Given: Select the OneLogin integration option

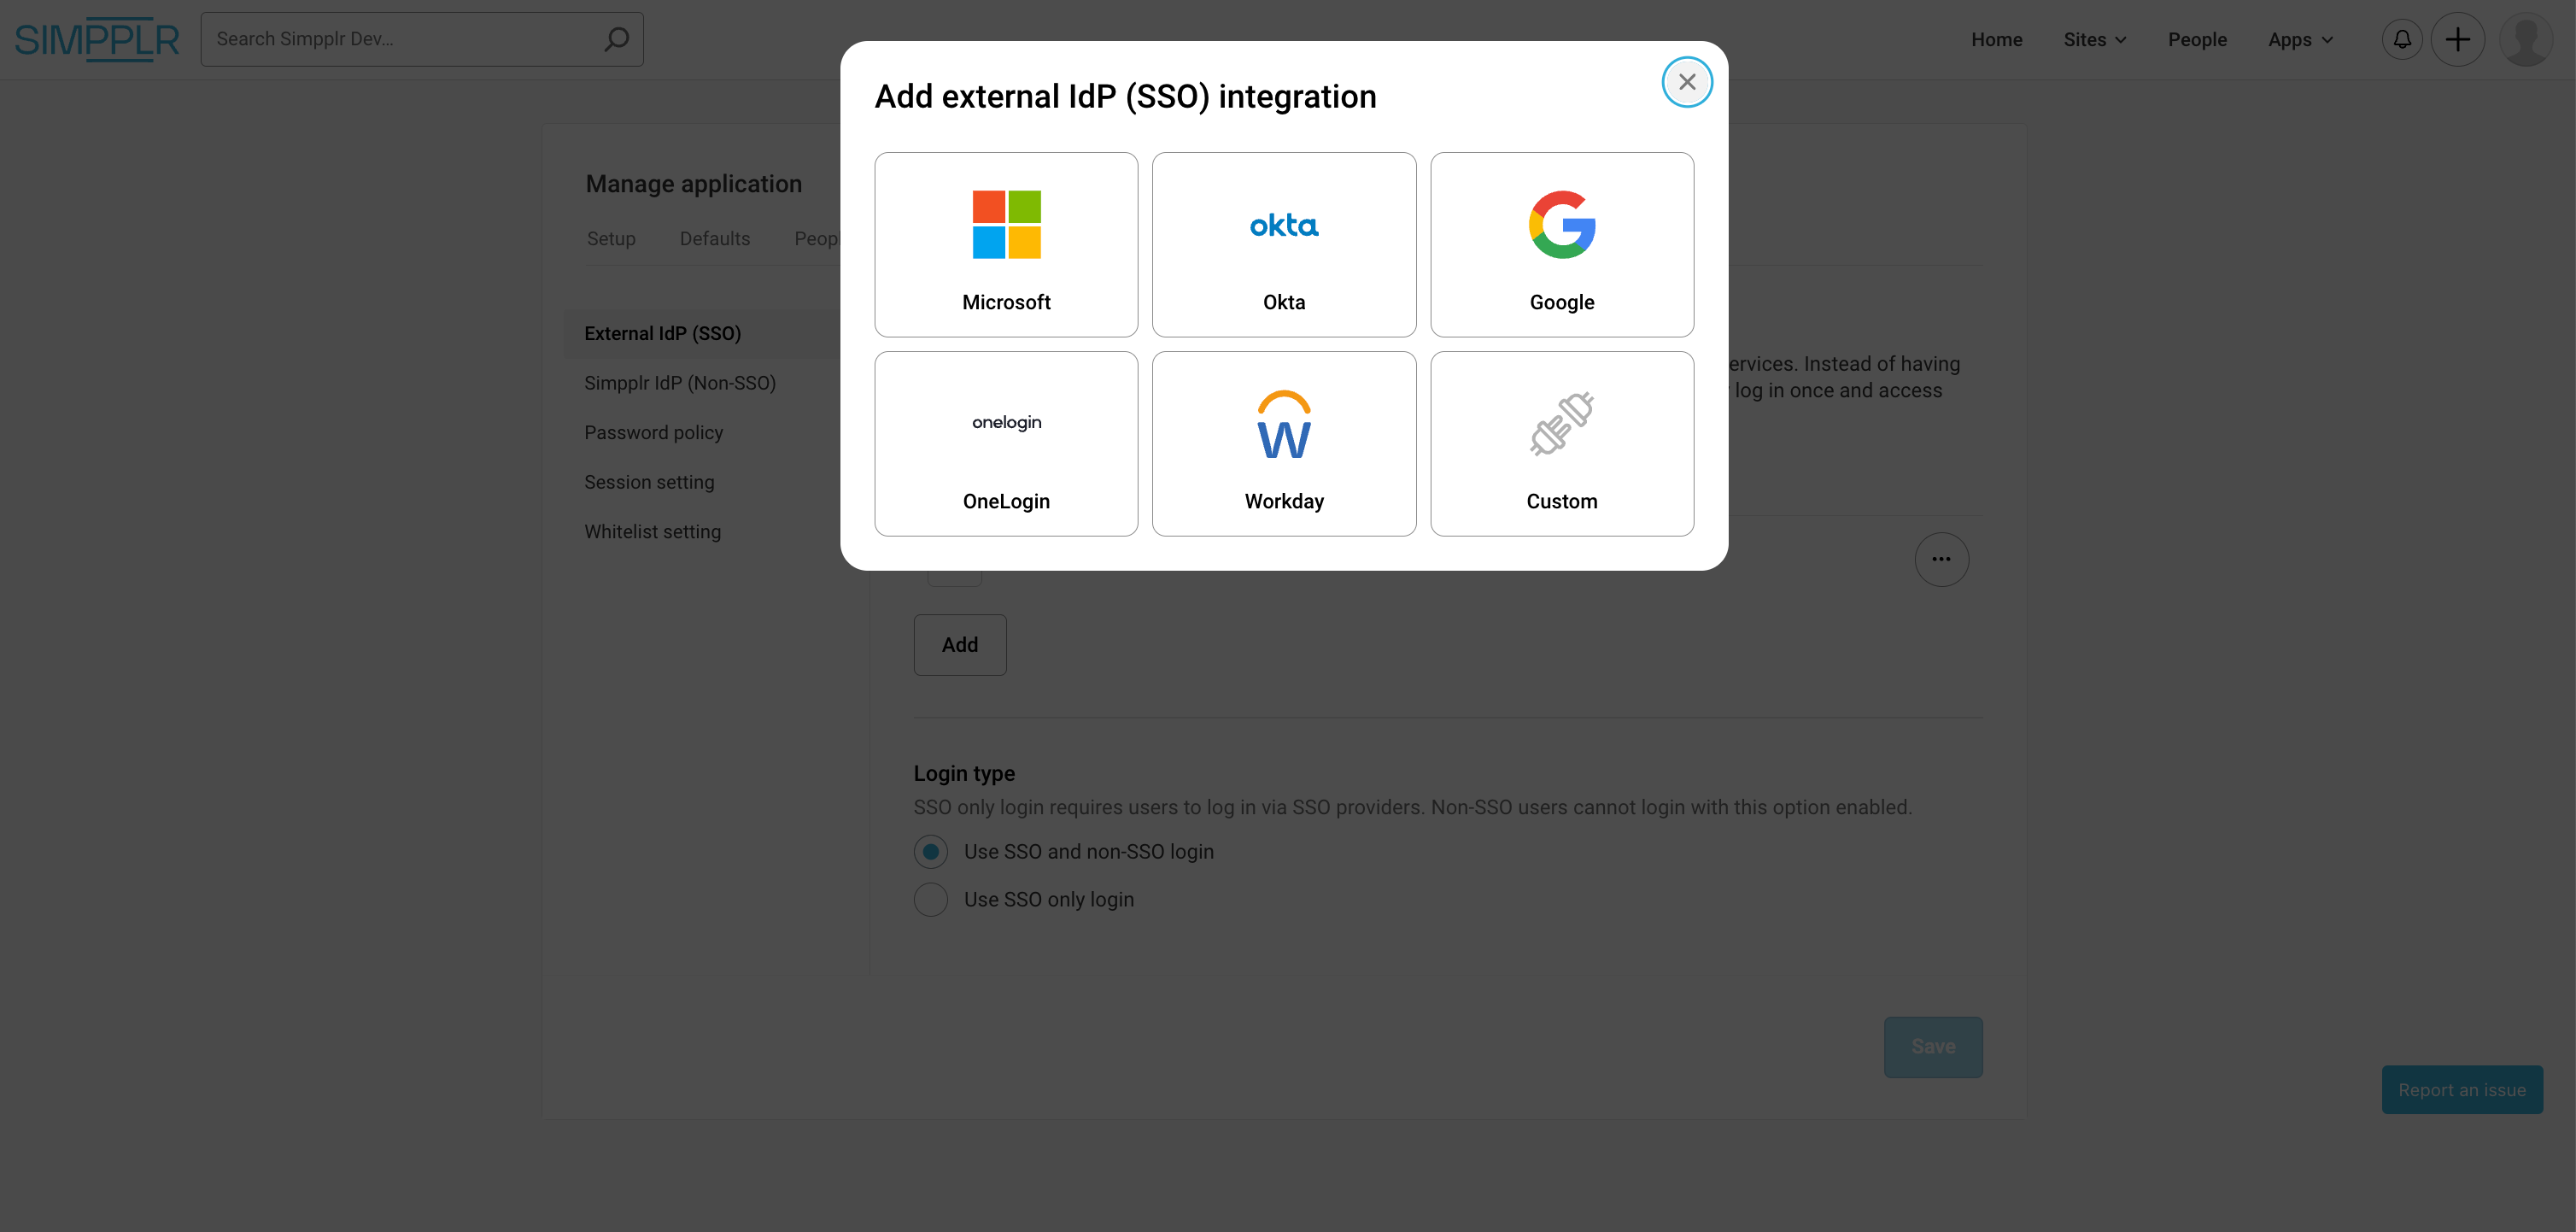Looking at the screenshot, I should (x=1006, y=444).
